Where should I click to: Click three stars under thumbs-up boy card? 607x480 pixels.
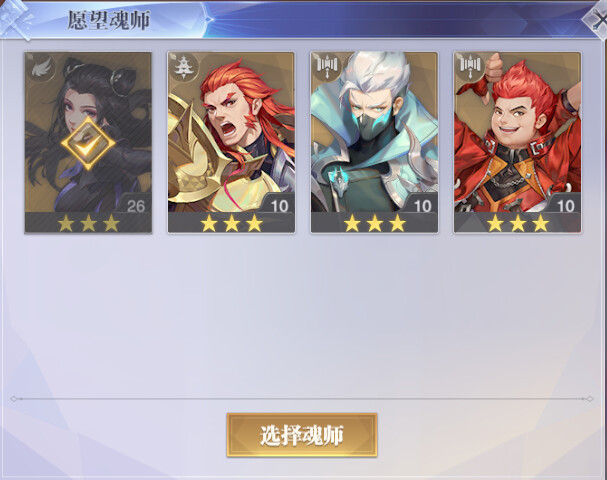[x=518, y=224]
